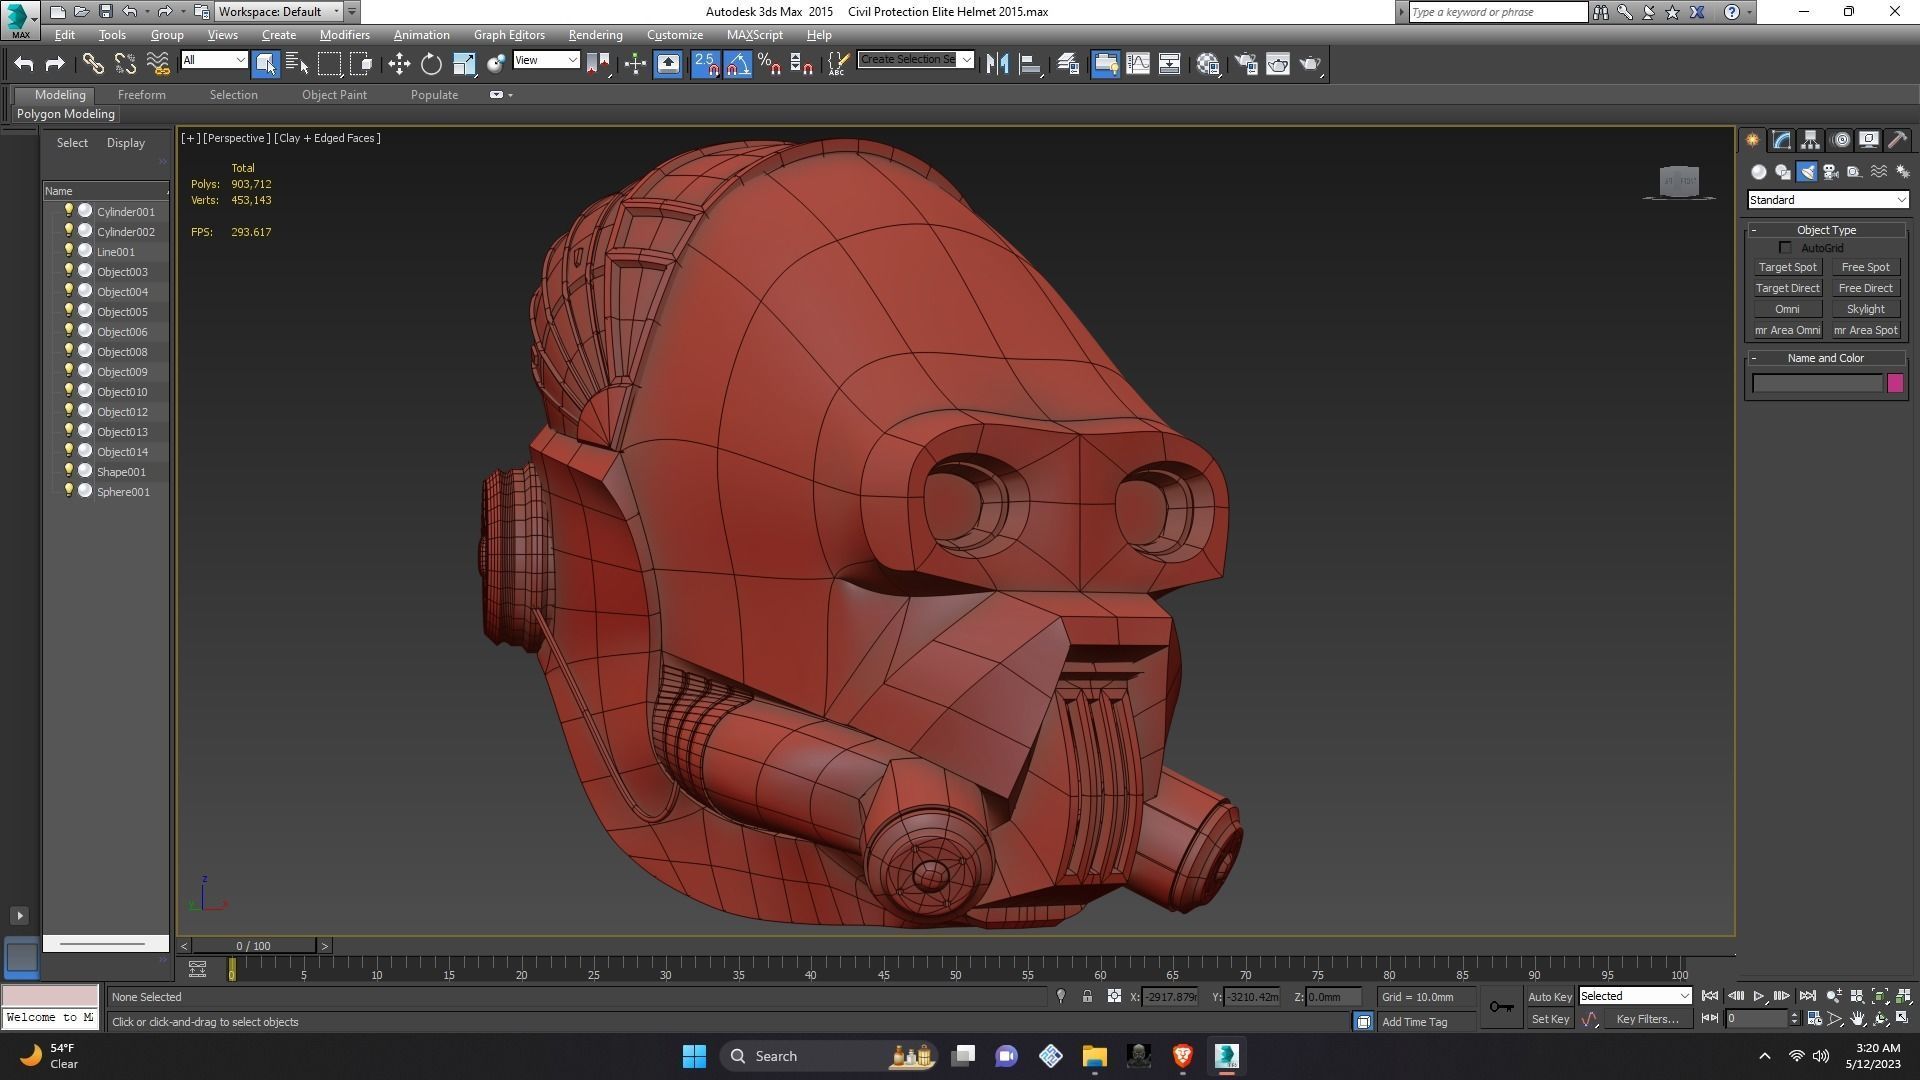Open the Key Filters dialog

pos(1648,1018)
